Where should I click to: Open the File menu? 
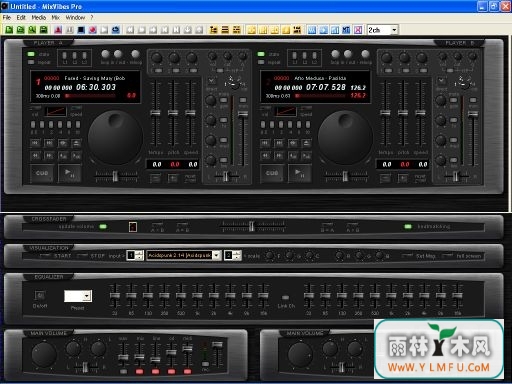pos(7,17)
